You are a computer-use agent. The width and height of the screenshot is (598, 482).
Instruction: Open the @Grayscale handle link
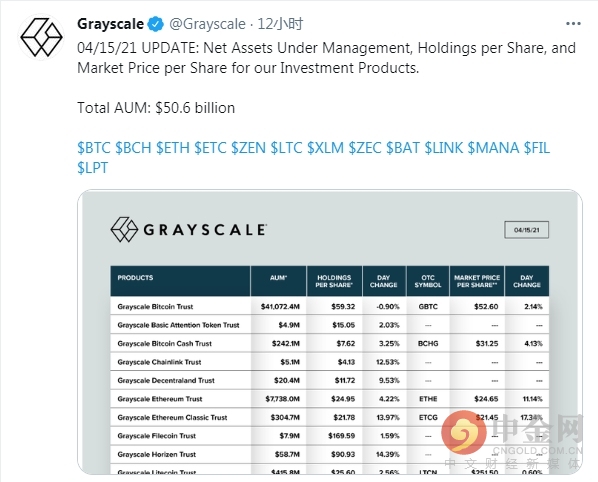tap(207, 24)
